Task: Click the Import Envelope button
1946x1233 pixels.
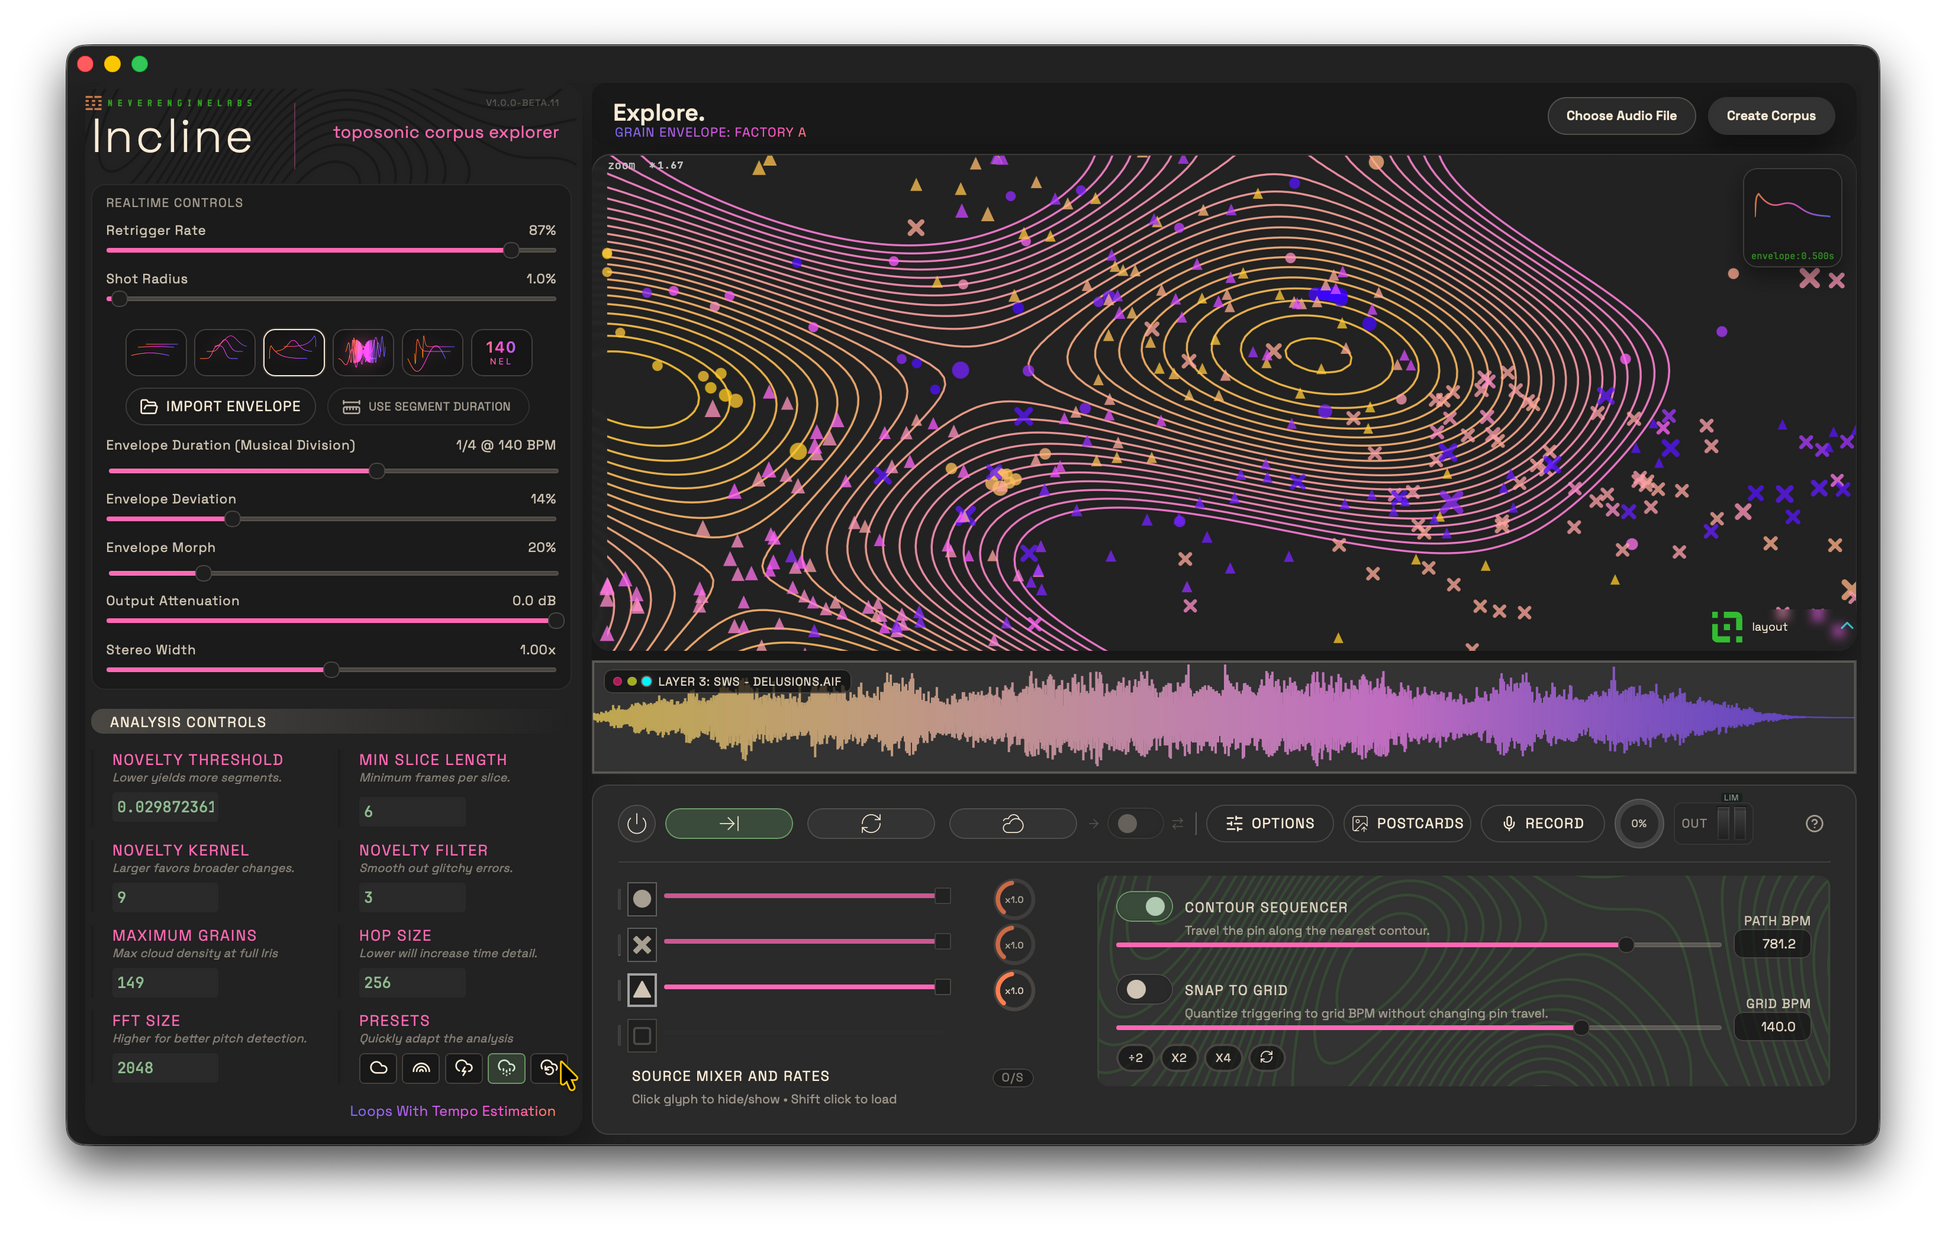Action: (x=221, y=407)
